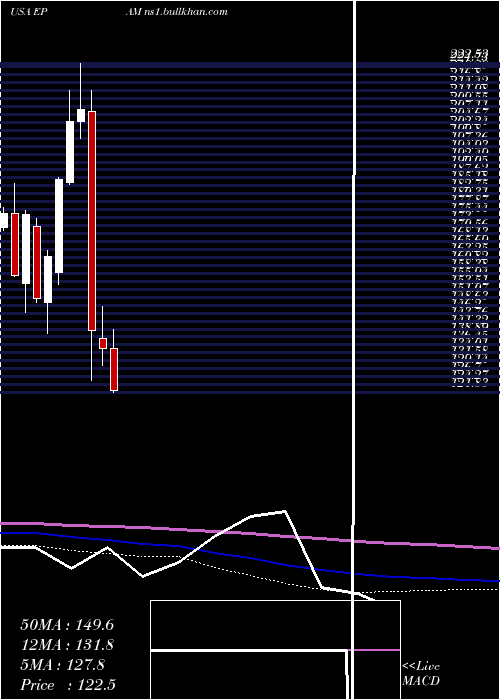Screen dimensions: 500x700
Task: Click the 5MA : 127.8 value text
Action: (x=62, y=665)
